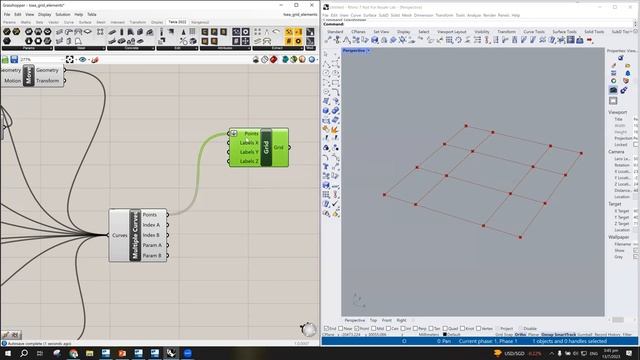Click the disable preview icon on the right of canvas toolbar
The width and height of the screenshot is (640, 360).
[256, 60]
